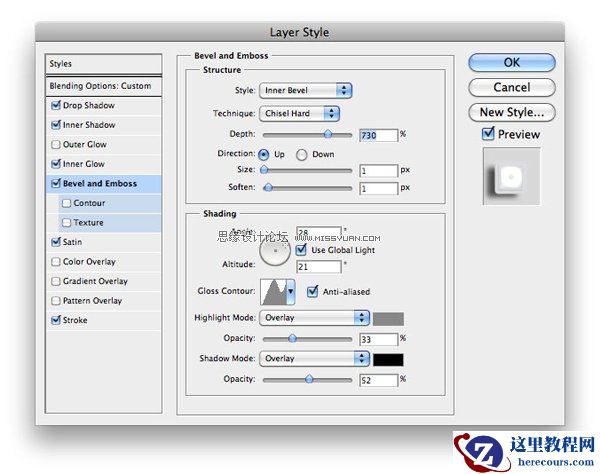Select the Contour sub-item label
The width and height of the screenshot is (600, 474).
coord(89,203)
